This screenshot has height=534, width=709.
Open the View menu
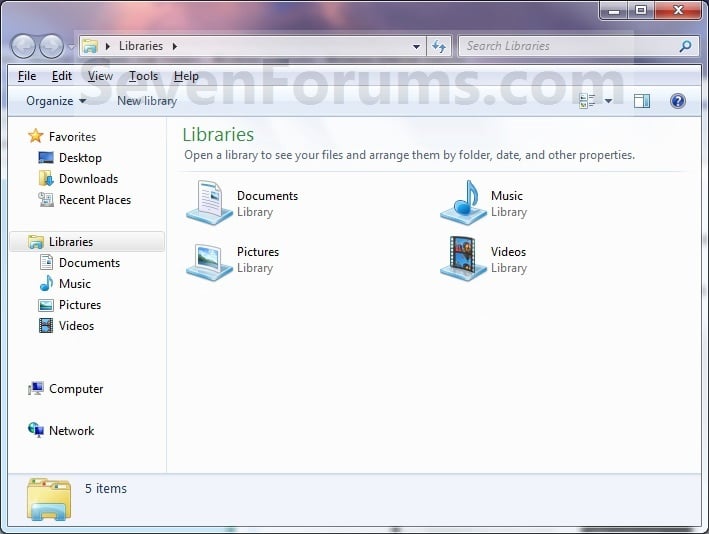(100, 76)
